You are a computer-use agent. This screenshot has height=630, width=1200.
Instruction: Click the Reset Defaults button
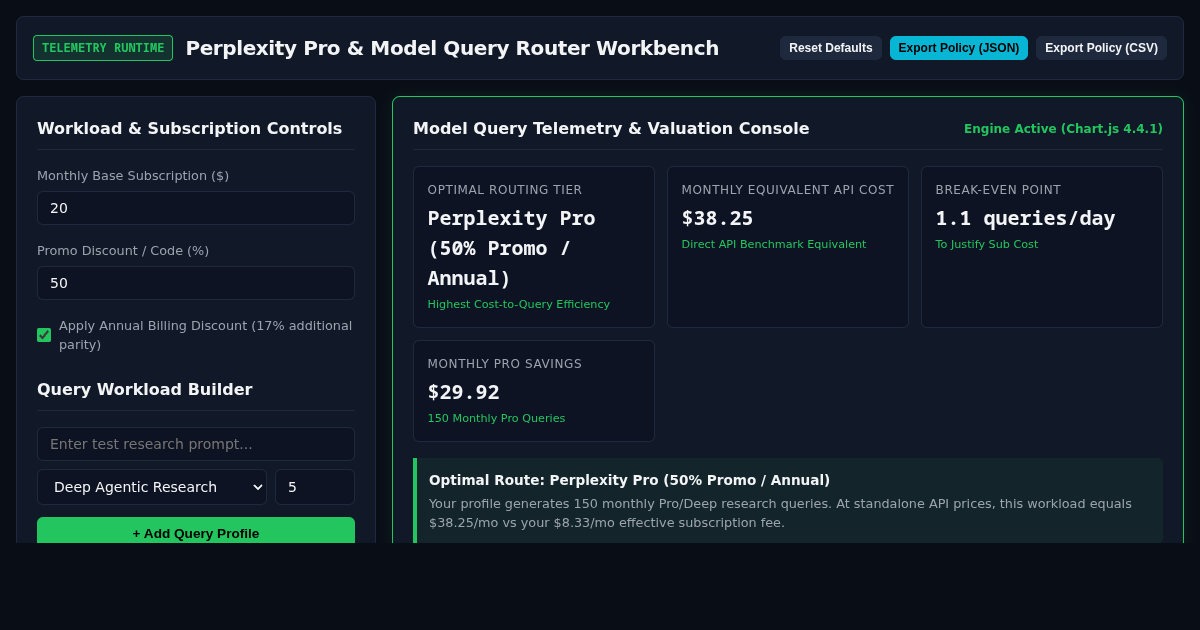coord(830,48)
